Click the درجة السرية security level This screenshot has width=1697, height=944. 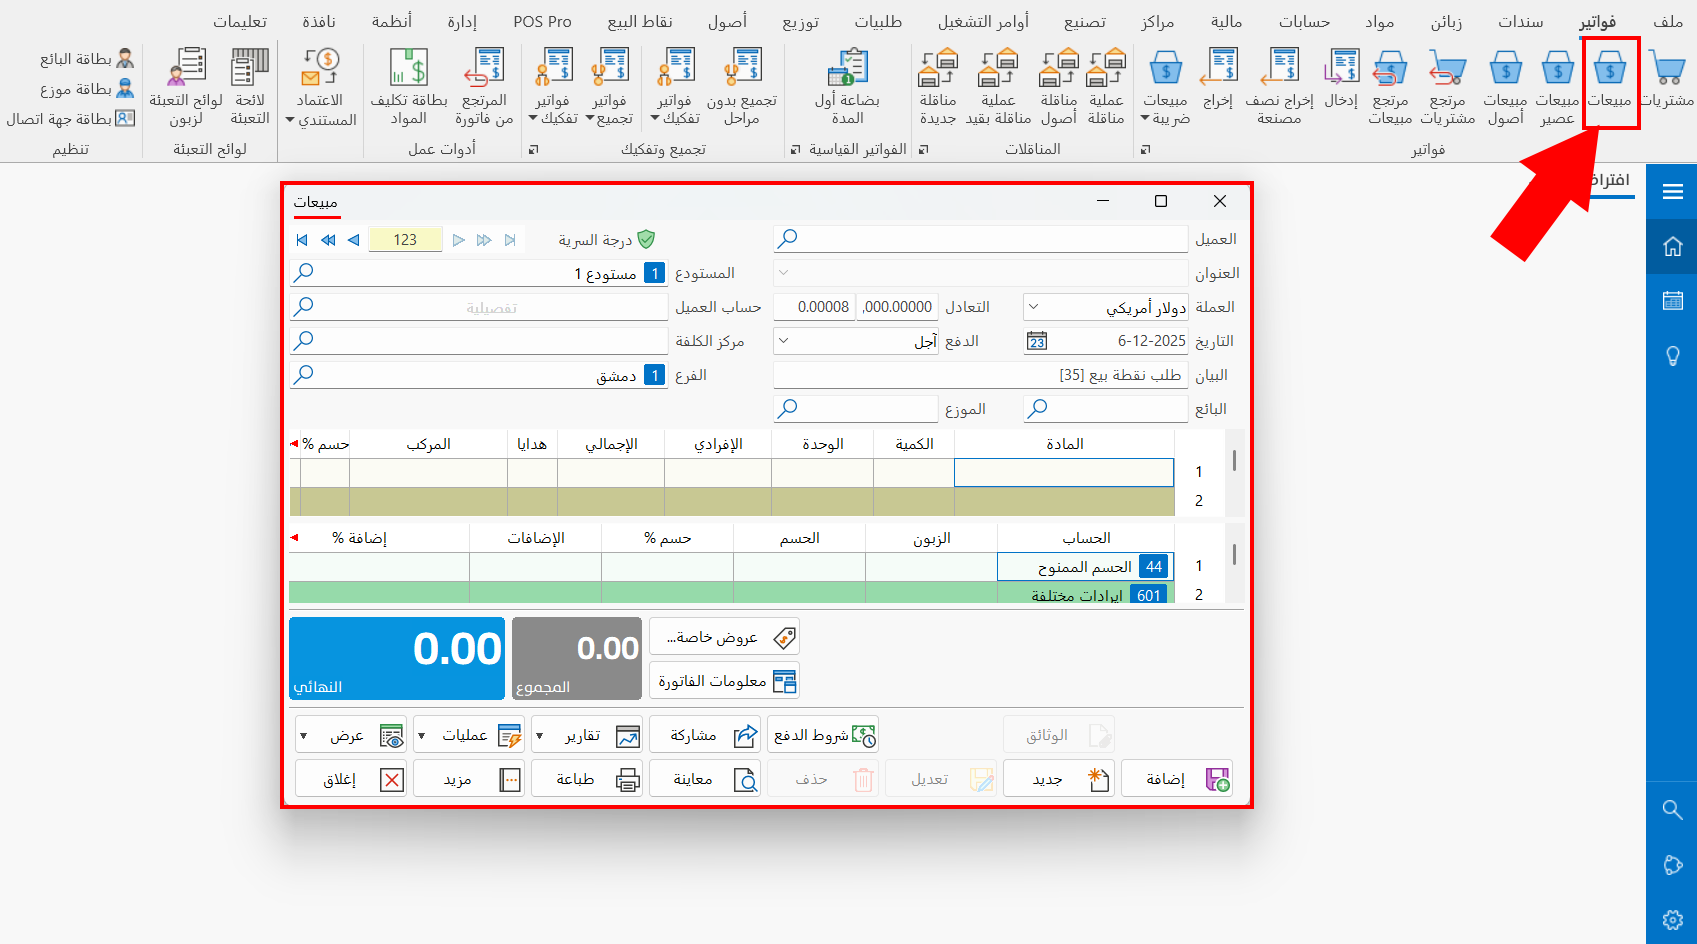click(x=606, y=239)
